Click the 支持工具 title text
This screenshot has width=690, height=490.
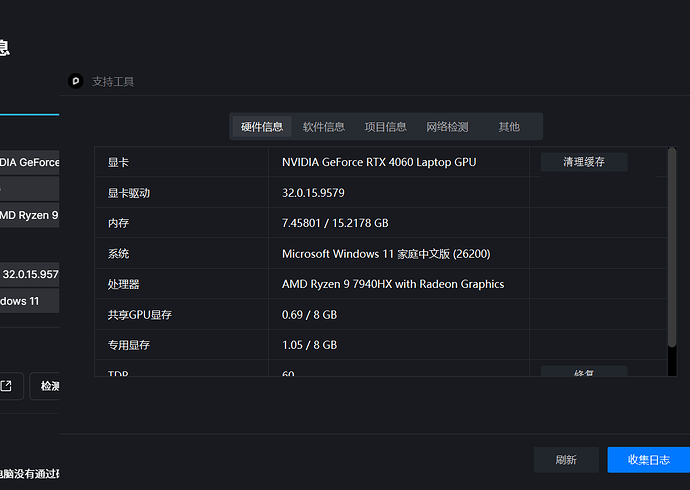coord(113,81)
